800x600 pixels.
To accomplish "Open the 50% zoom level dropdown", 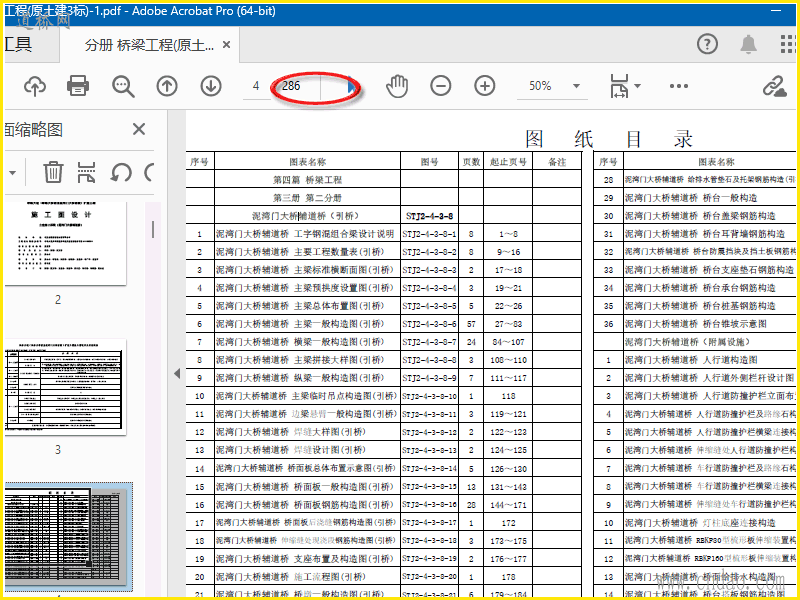I will [x=577, y=86].
